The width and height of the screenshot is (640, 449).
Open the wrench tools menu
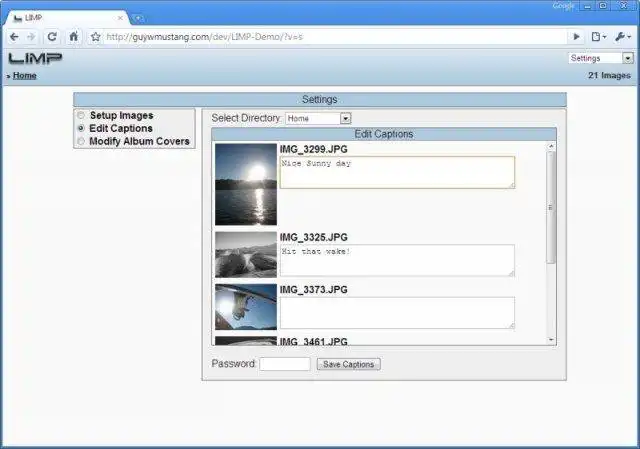coord(623,37)
